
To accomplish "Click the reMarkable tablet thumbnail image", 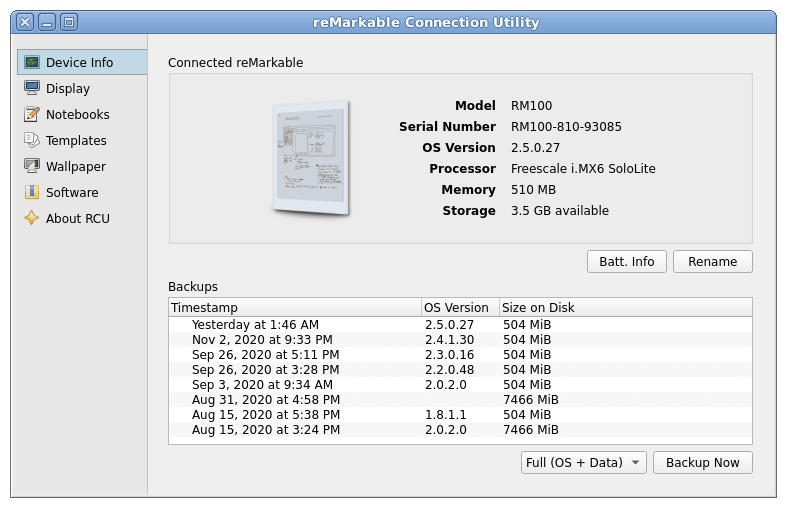I will [x=311, y=158].
